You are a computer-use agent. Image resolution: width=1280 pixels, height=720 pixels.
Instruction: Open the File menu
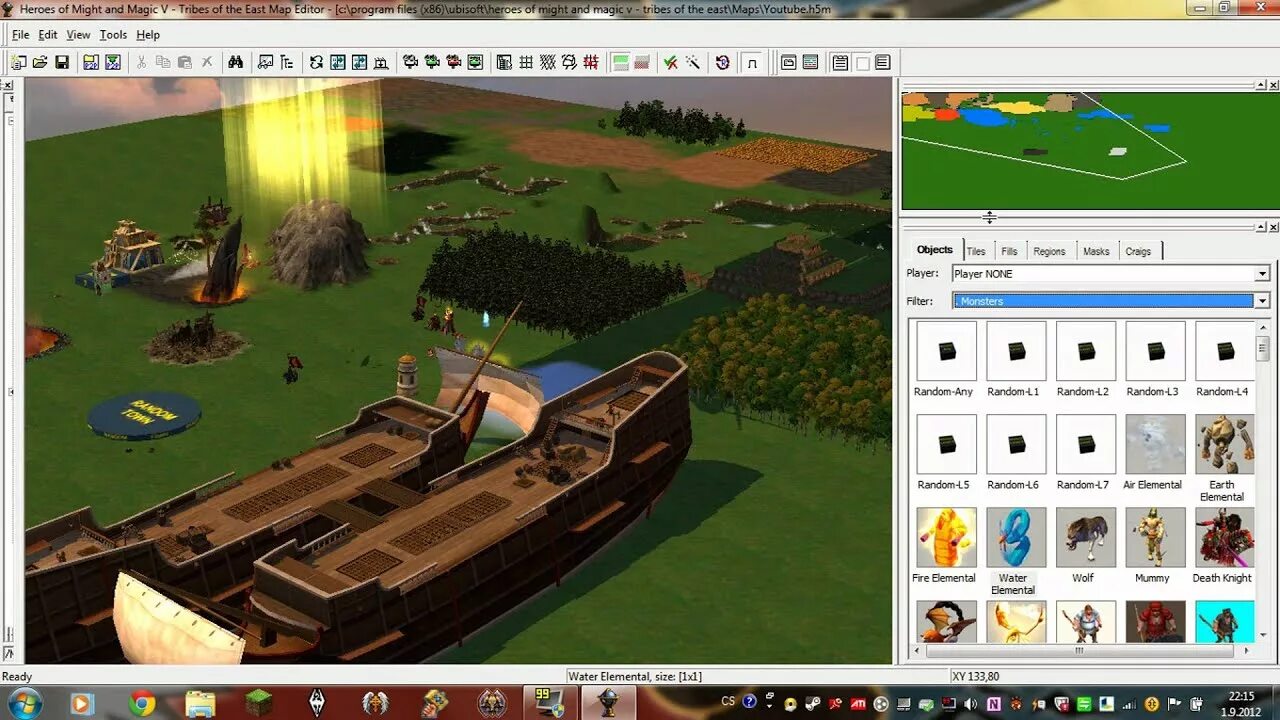[x=20, y=35]
